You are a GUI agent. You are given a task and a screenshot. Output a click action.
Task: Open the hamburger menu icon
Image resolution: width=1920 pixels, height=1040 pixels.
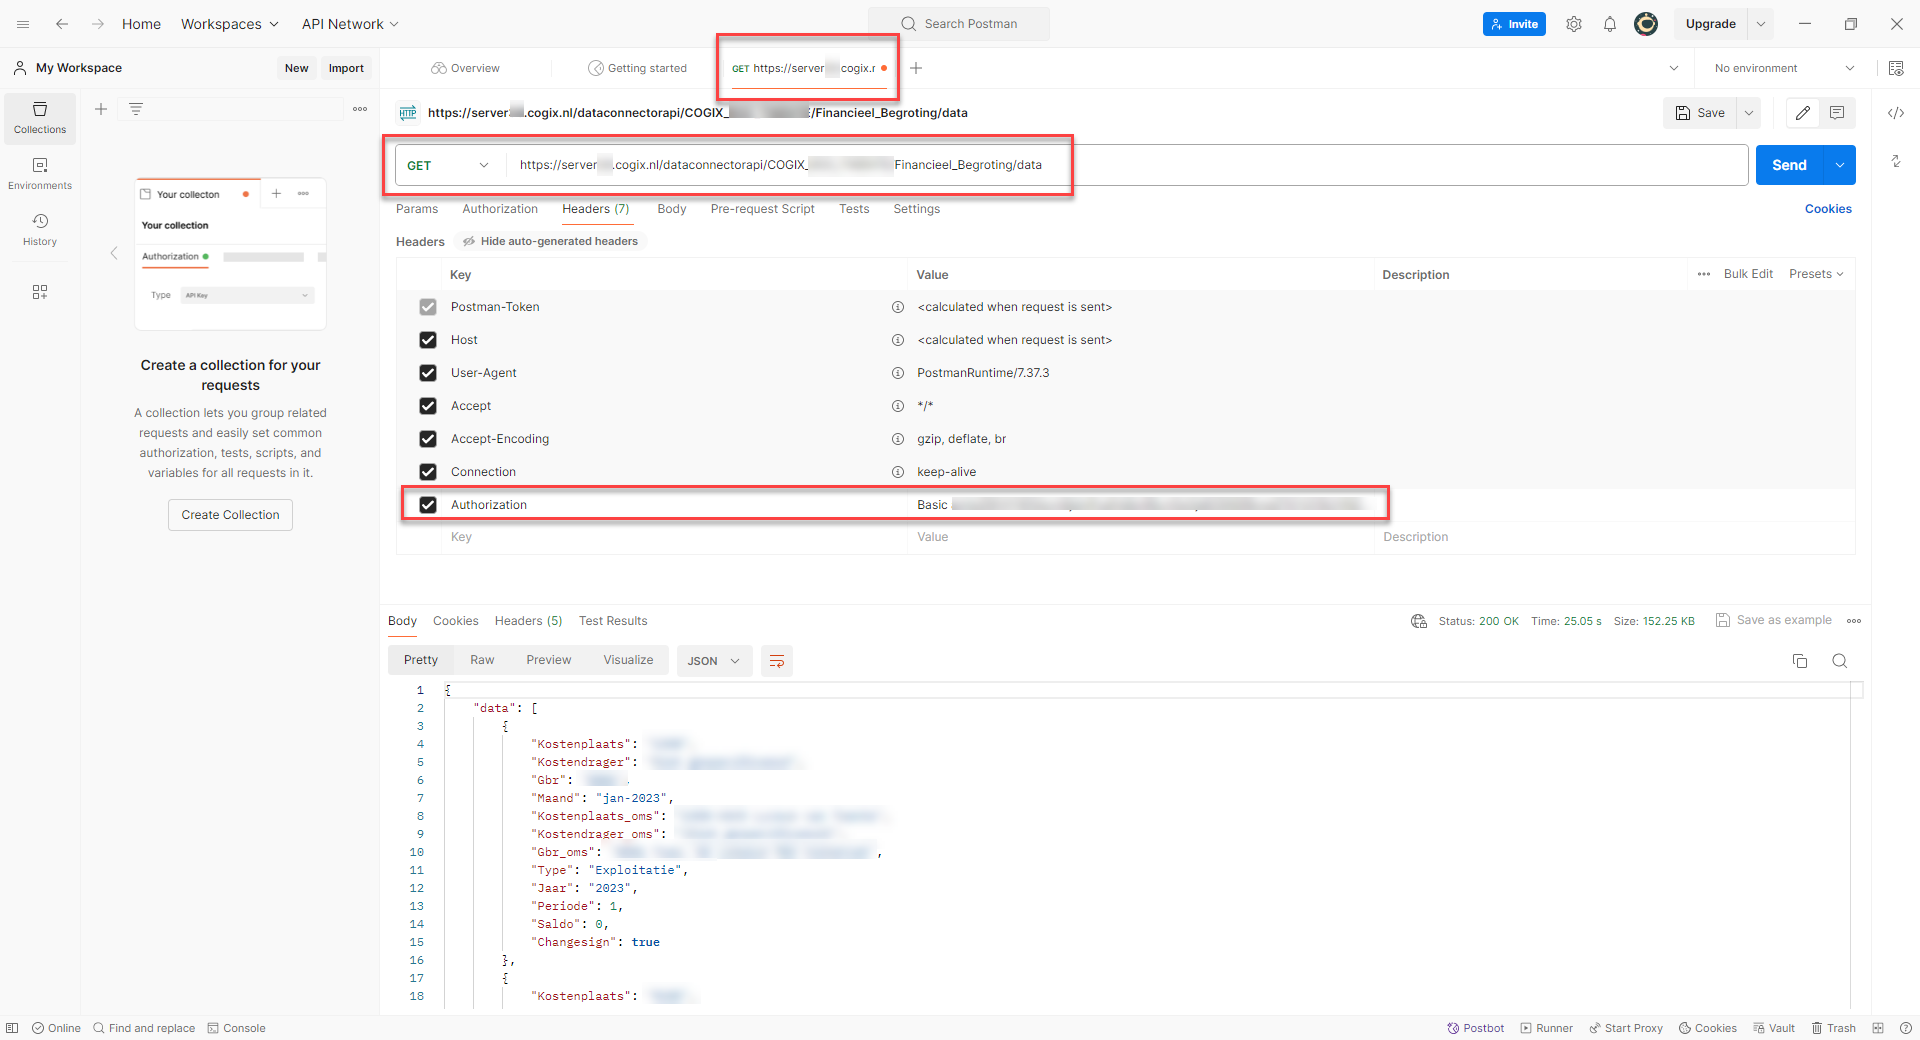click(x=23, y=24)
